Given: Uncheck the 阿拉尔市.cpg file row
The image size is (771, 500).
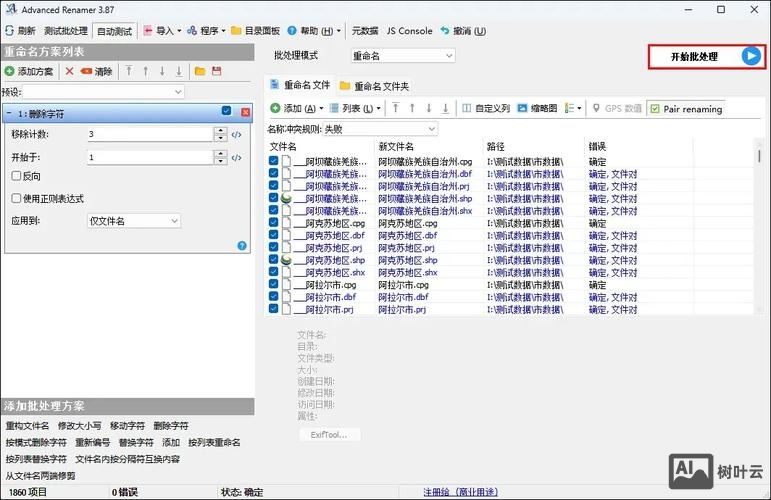Looking at the screenshot, I should 273,284.
